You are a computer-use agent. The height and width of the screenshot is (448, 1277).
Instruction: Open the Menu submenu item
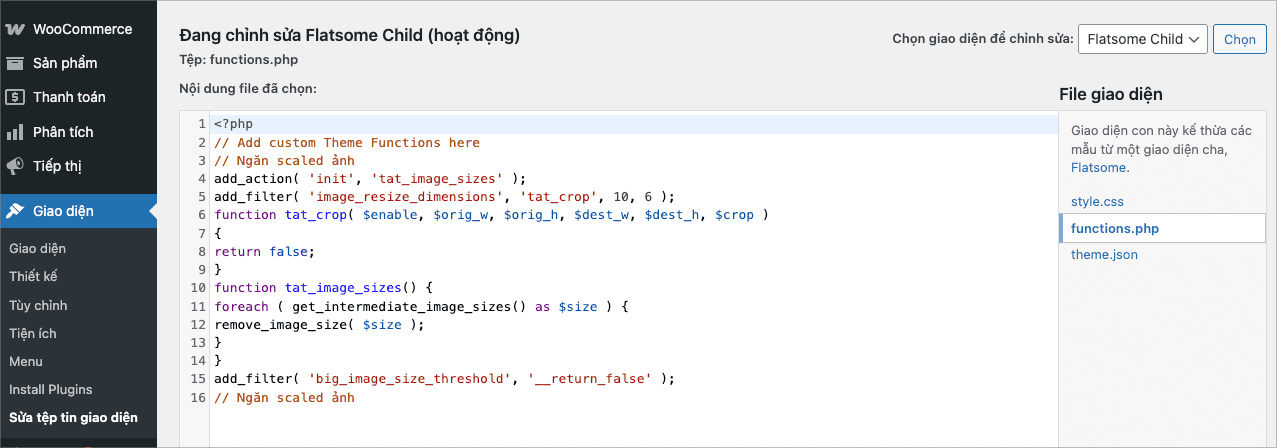coord(26,361)
